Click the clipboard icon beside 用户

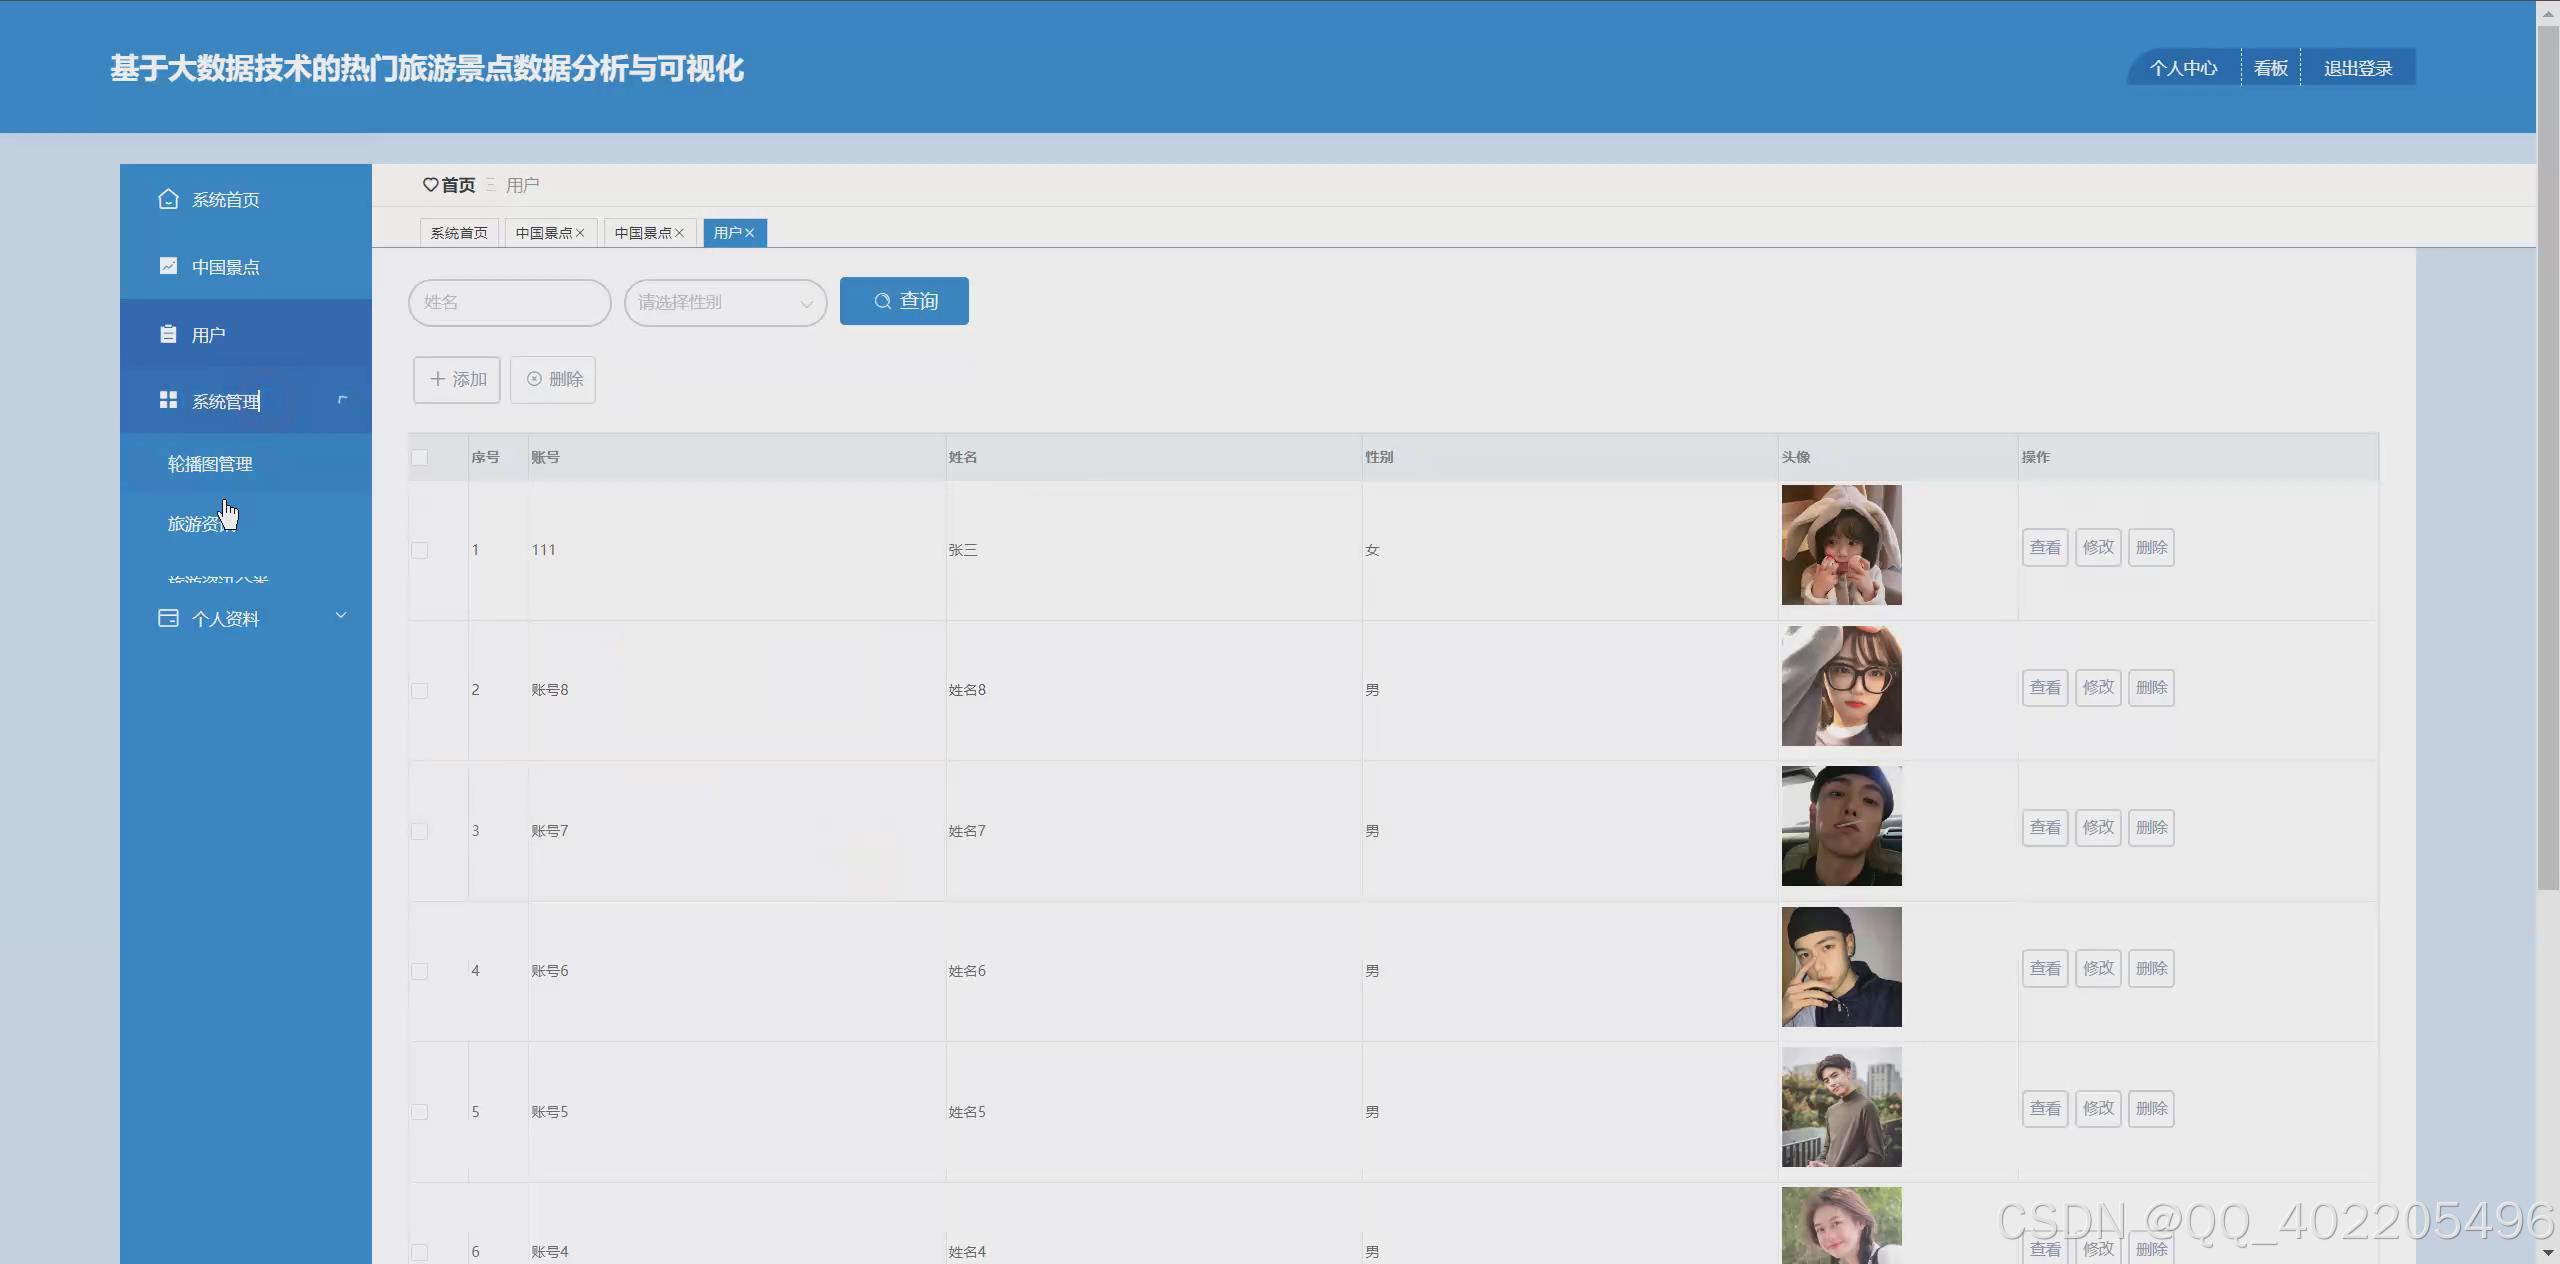coord(168,334)
